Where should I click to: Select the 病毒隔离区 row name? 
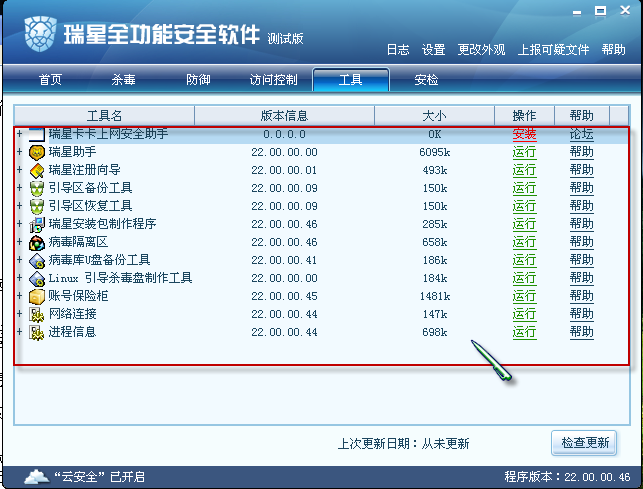tap(78, 242)
